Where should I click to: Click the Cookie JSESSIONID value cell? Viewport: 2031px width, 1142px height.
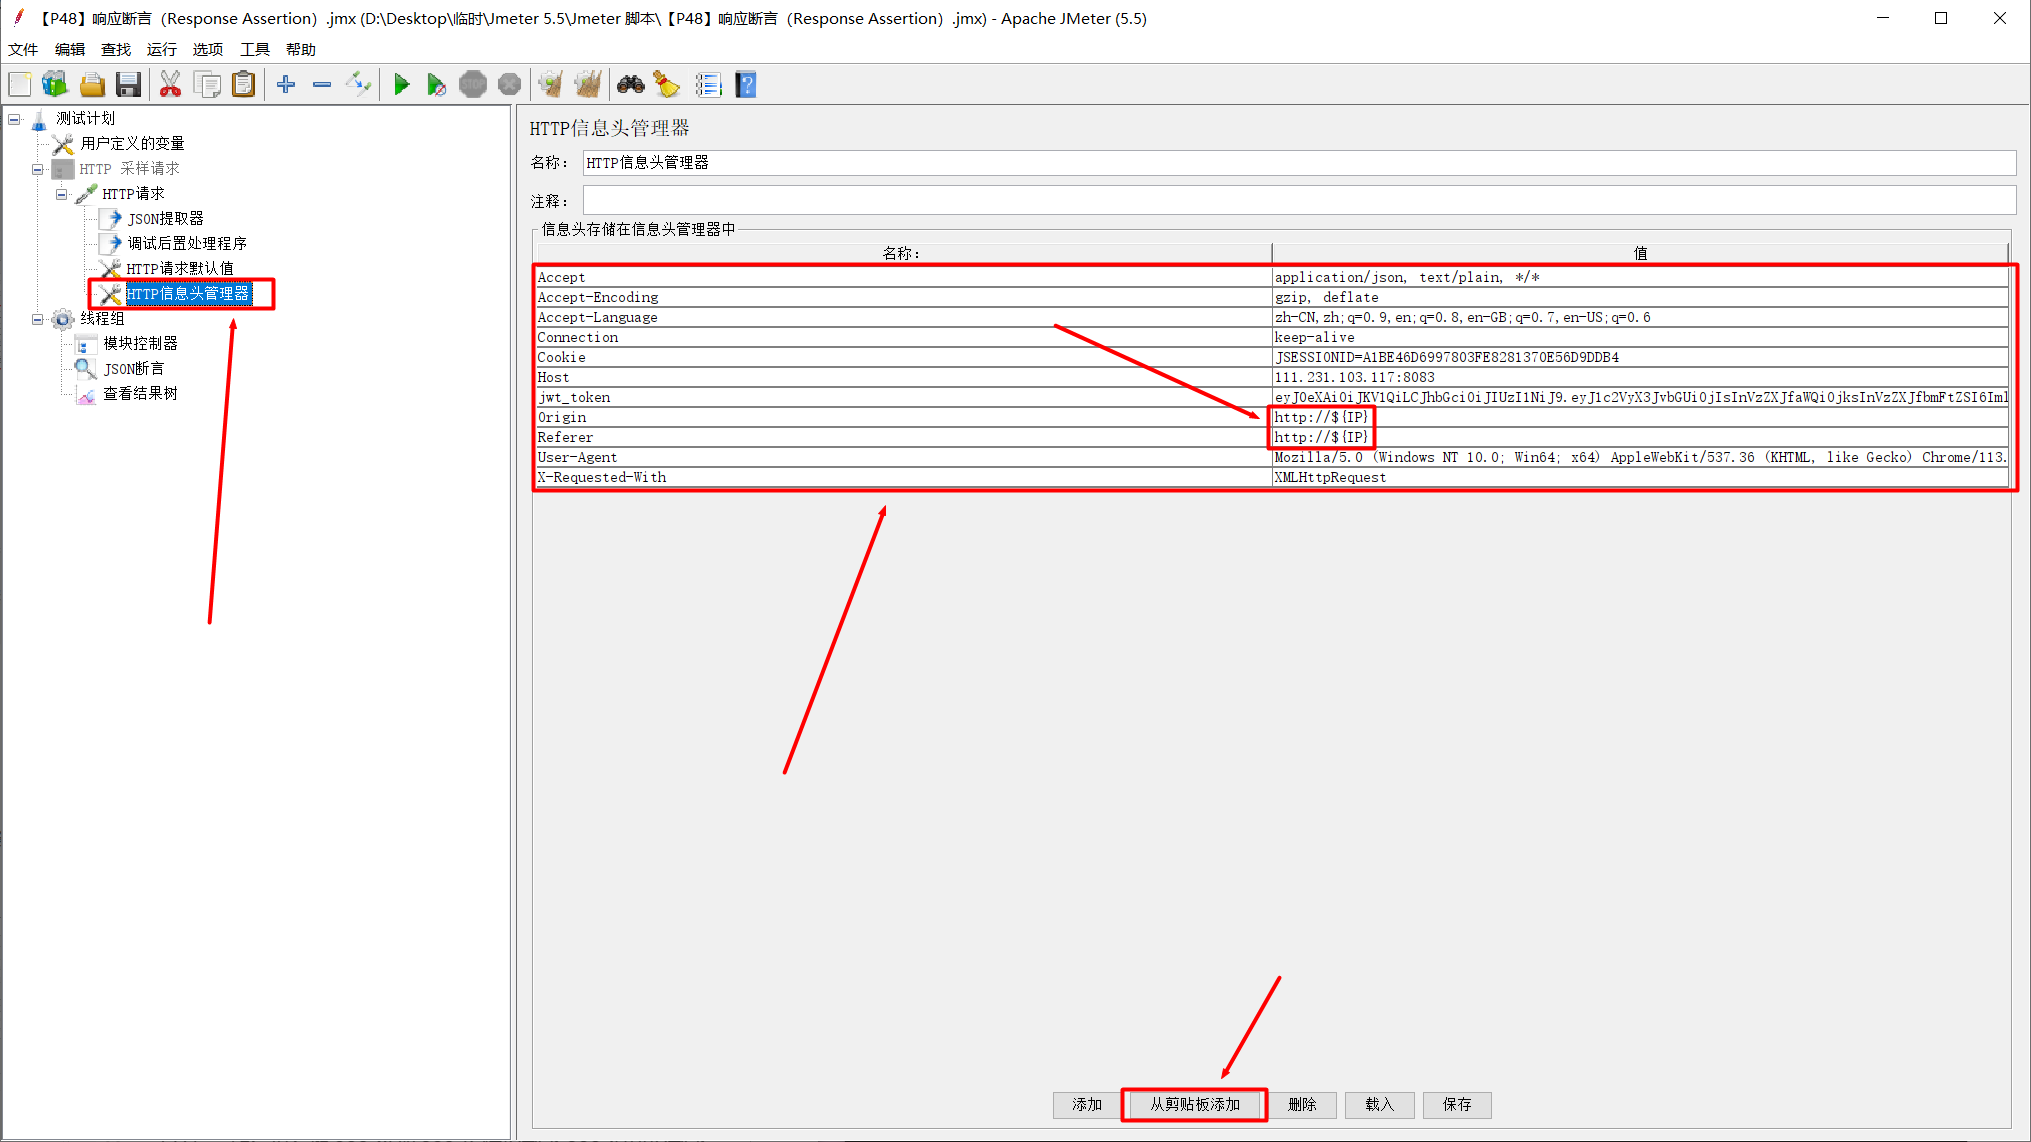[1640, 357]
